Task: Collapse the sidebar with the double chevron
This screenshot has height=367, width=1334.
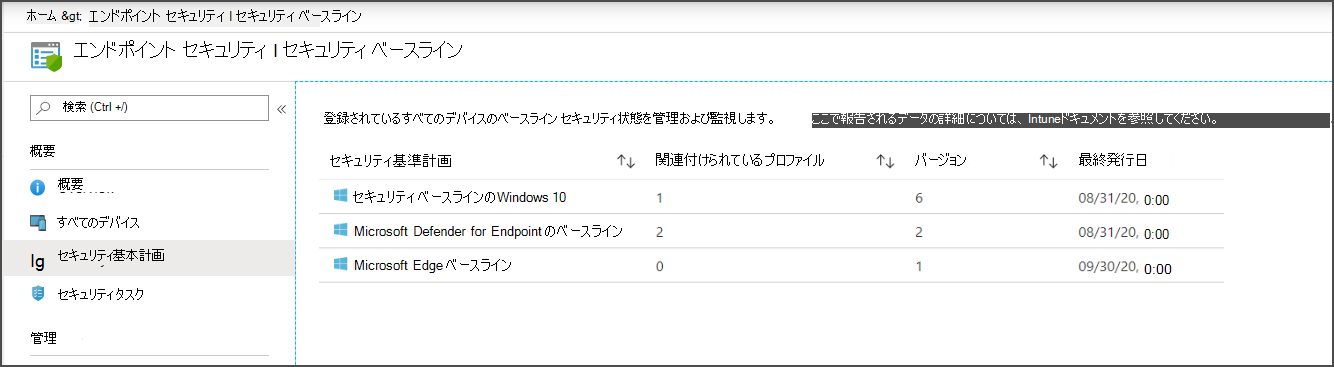Action: click(x=282, y=109)
